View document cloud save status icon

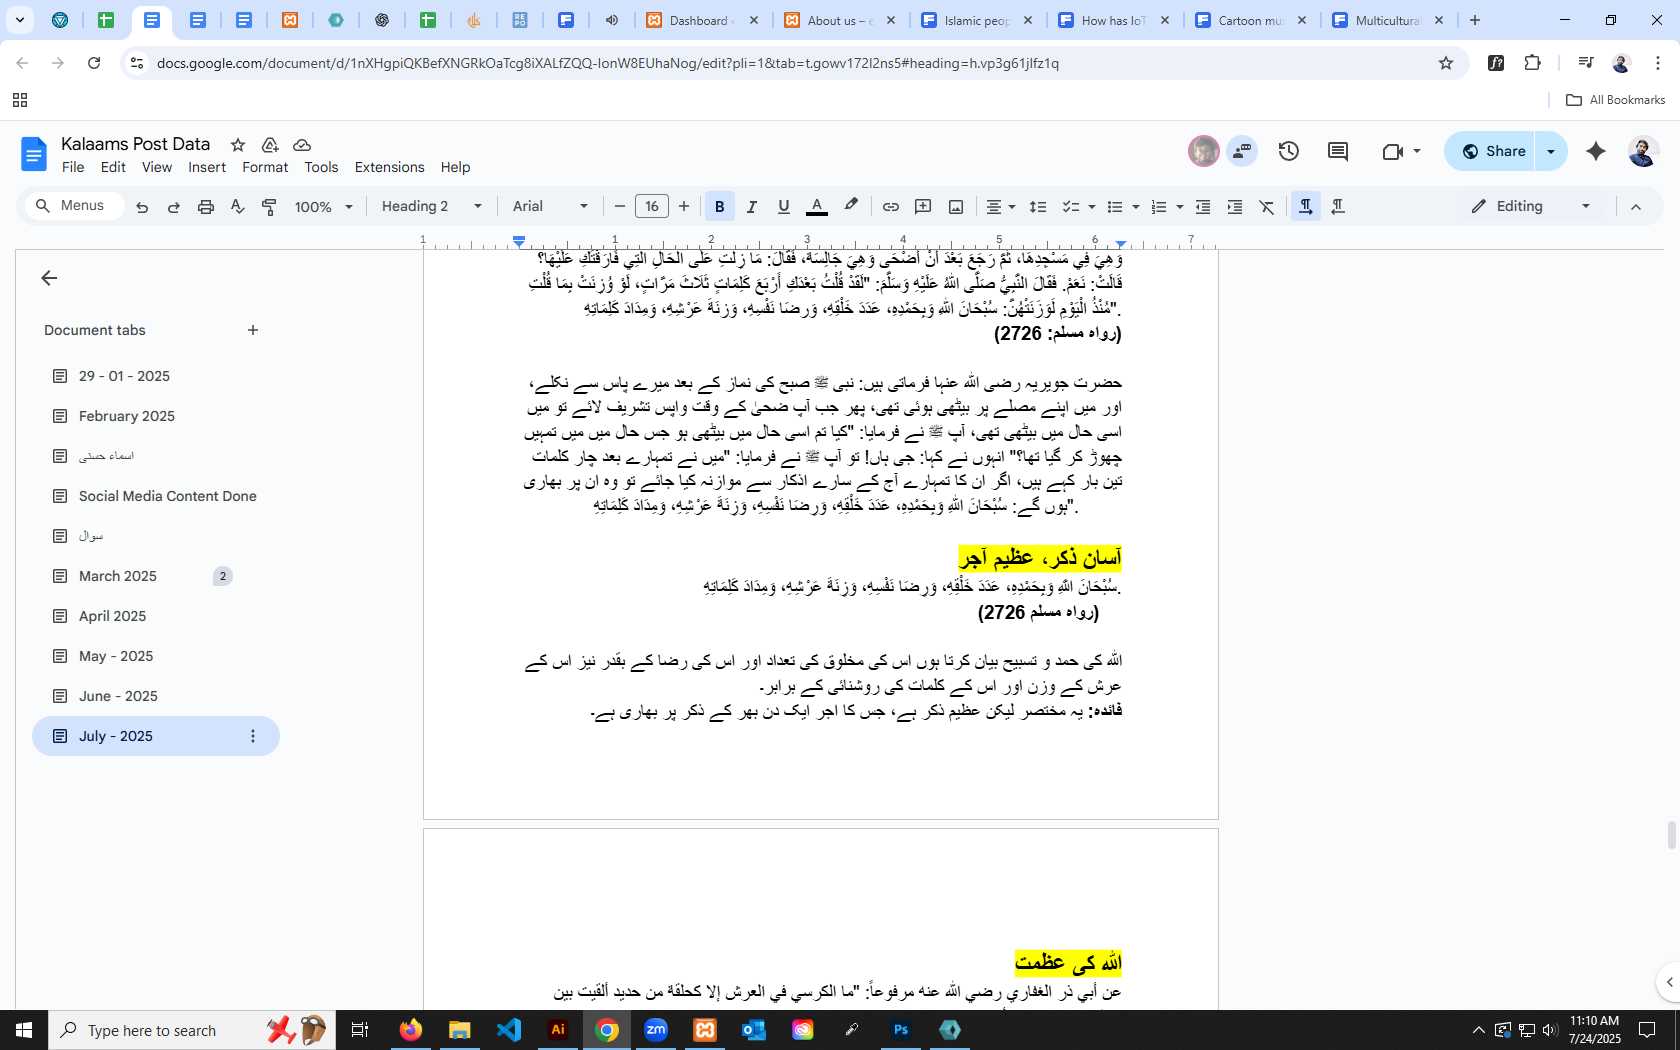click(x=302, y=145)
